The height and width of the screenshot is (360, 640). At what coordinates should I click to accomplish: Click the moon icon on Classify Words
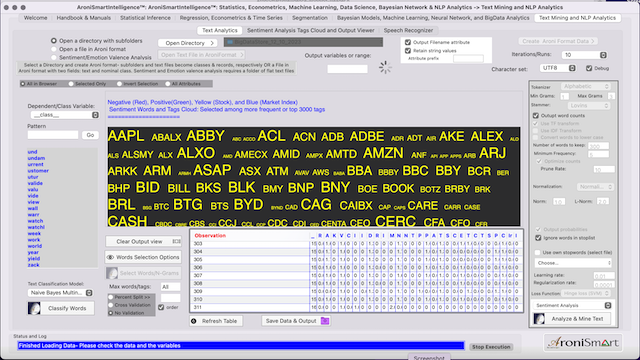coord(34,308)
